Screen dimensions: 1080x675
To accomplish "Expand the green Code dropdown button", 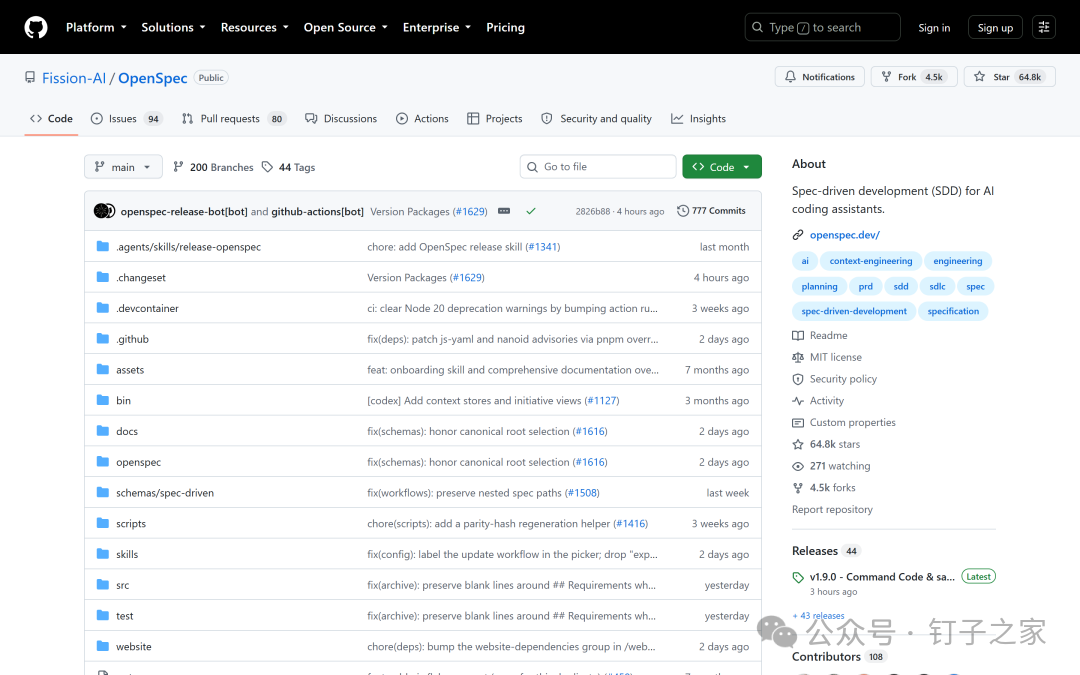I will [722, 167].
